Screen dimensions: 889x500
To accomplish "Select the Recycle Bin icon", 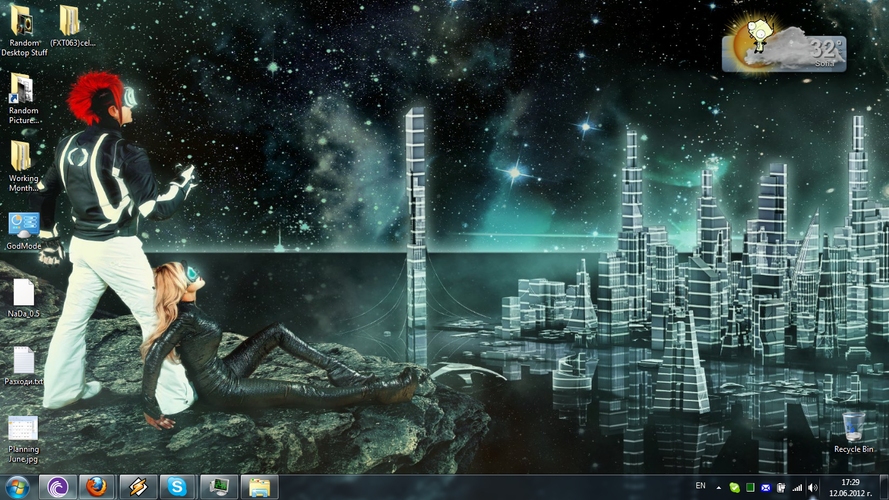I will 853,427.
